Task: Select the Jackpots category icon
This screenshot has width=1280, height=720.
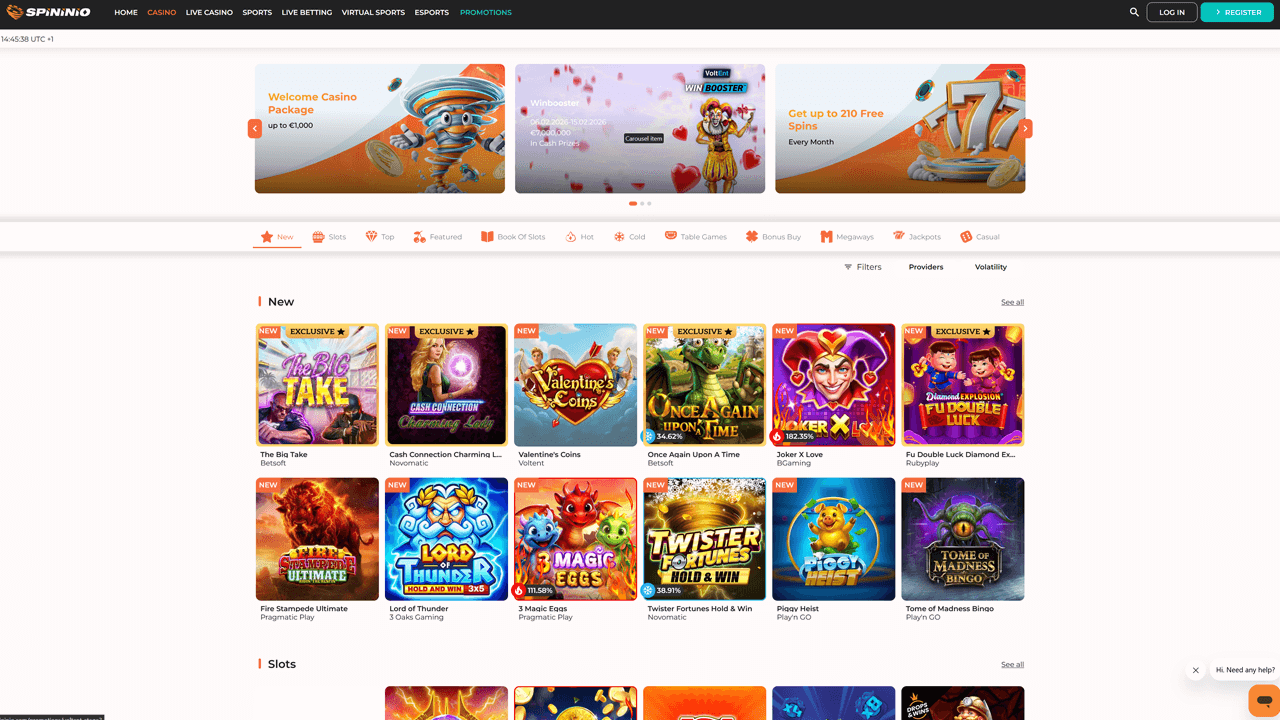Action: 899,236
